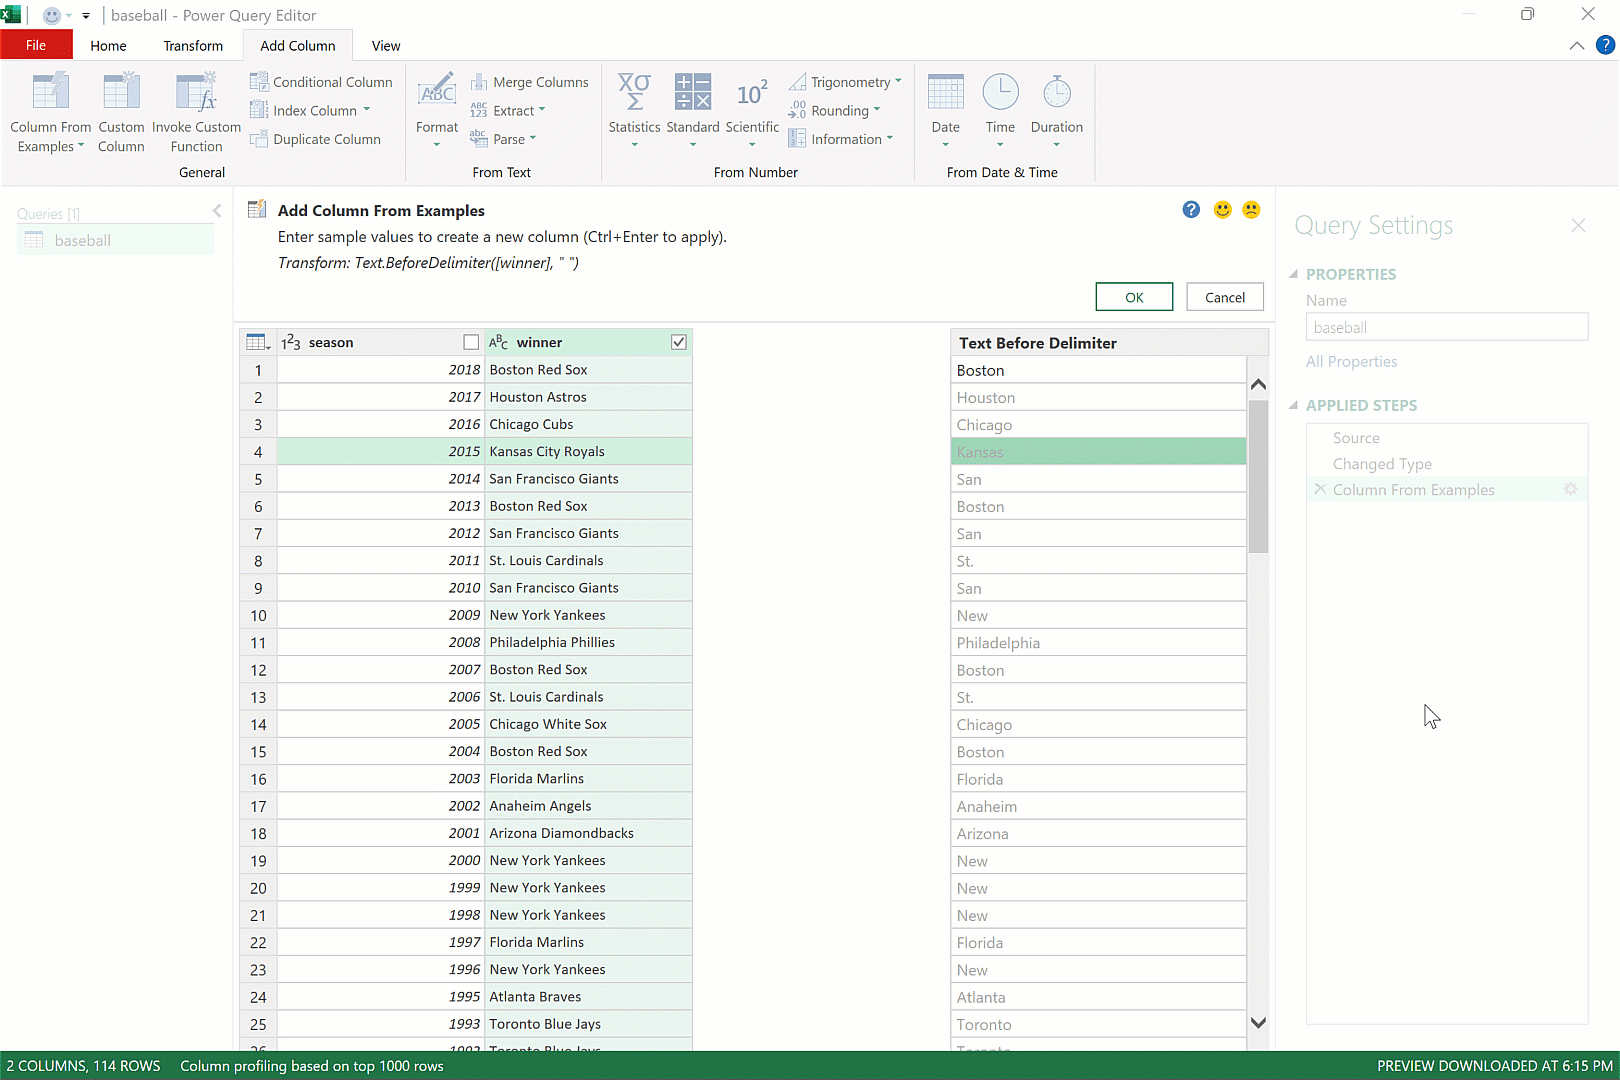Open the blue help icon in the dialog
Screen dimensions: 1620x1080
coord(1191,210)
